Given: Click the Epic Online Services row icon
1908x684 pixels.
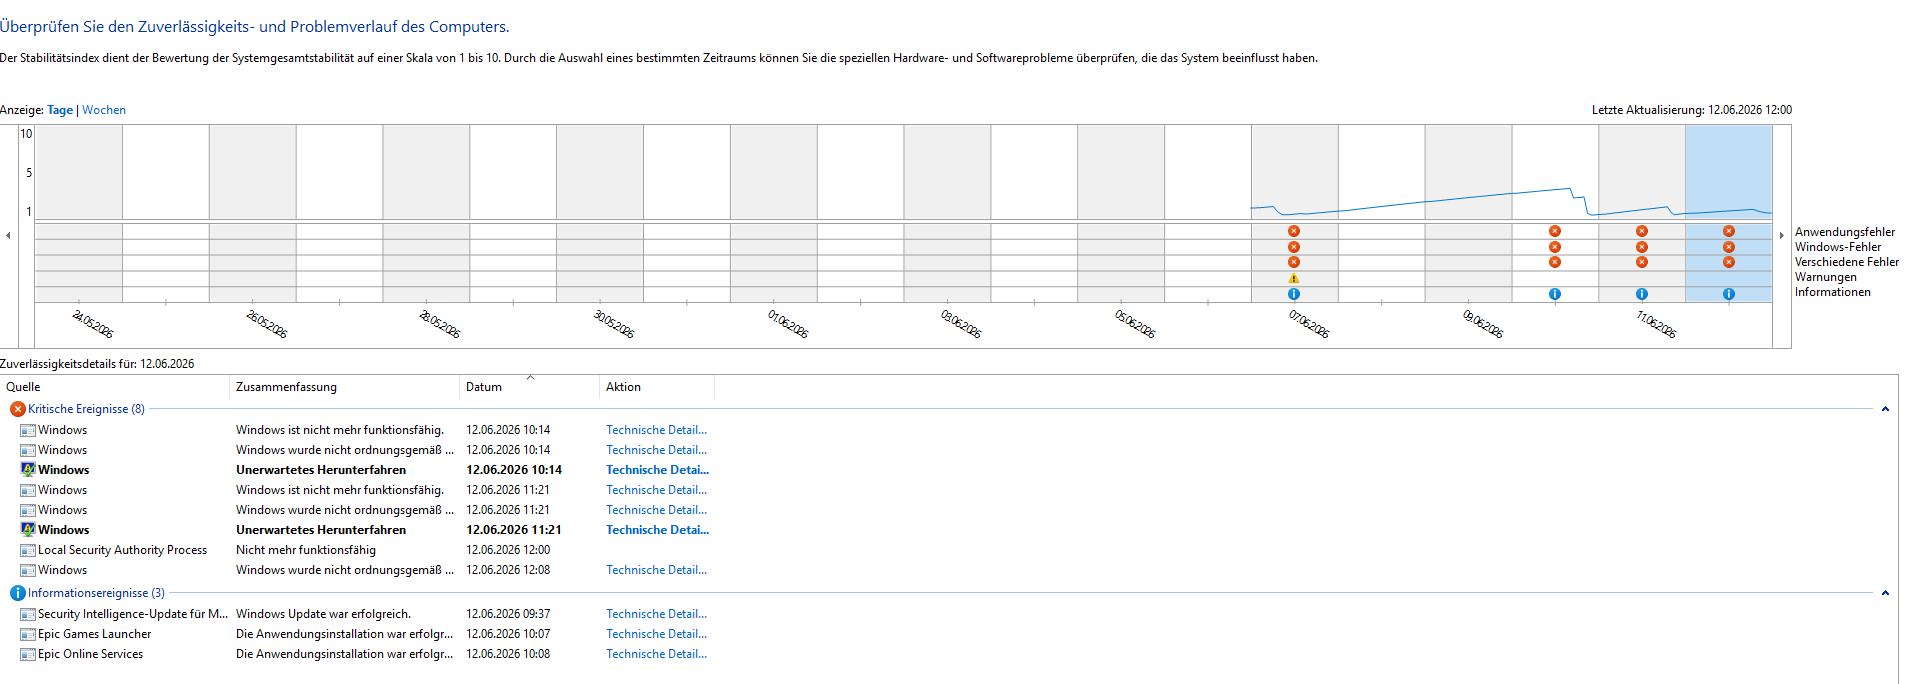Looking at the screenshot, I should click(28, 654).
